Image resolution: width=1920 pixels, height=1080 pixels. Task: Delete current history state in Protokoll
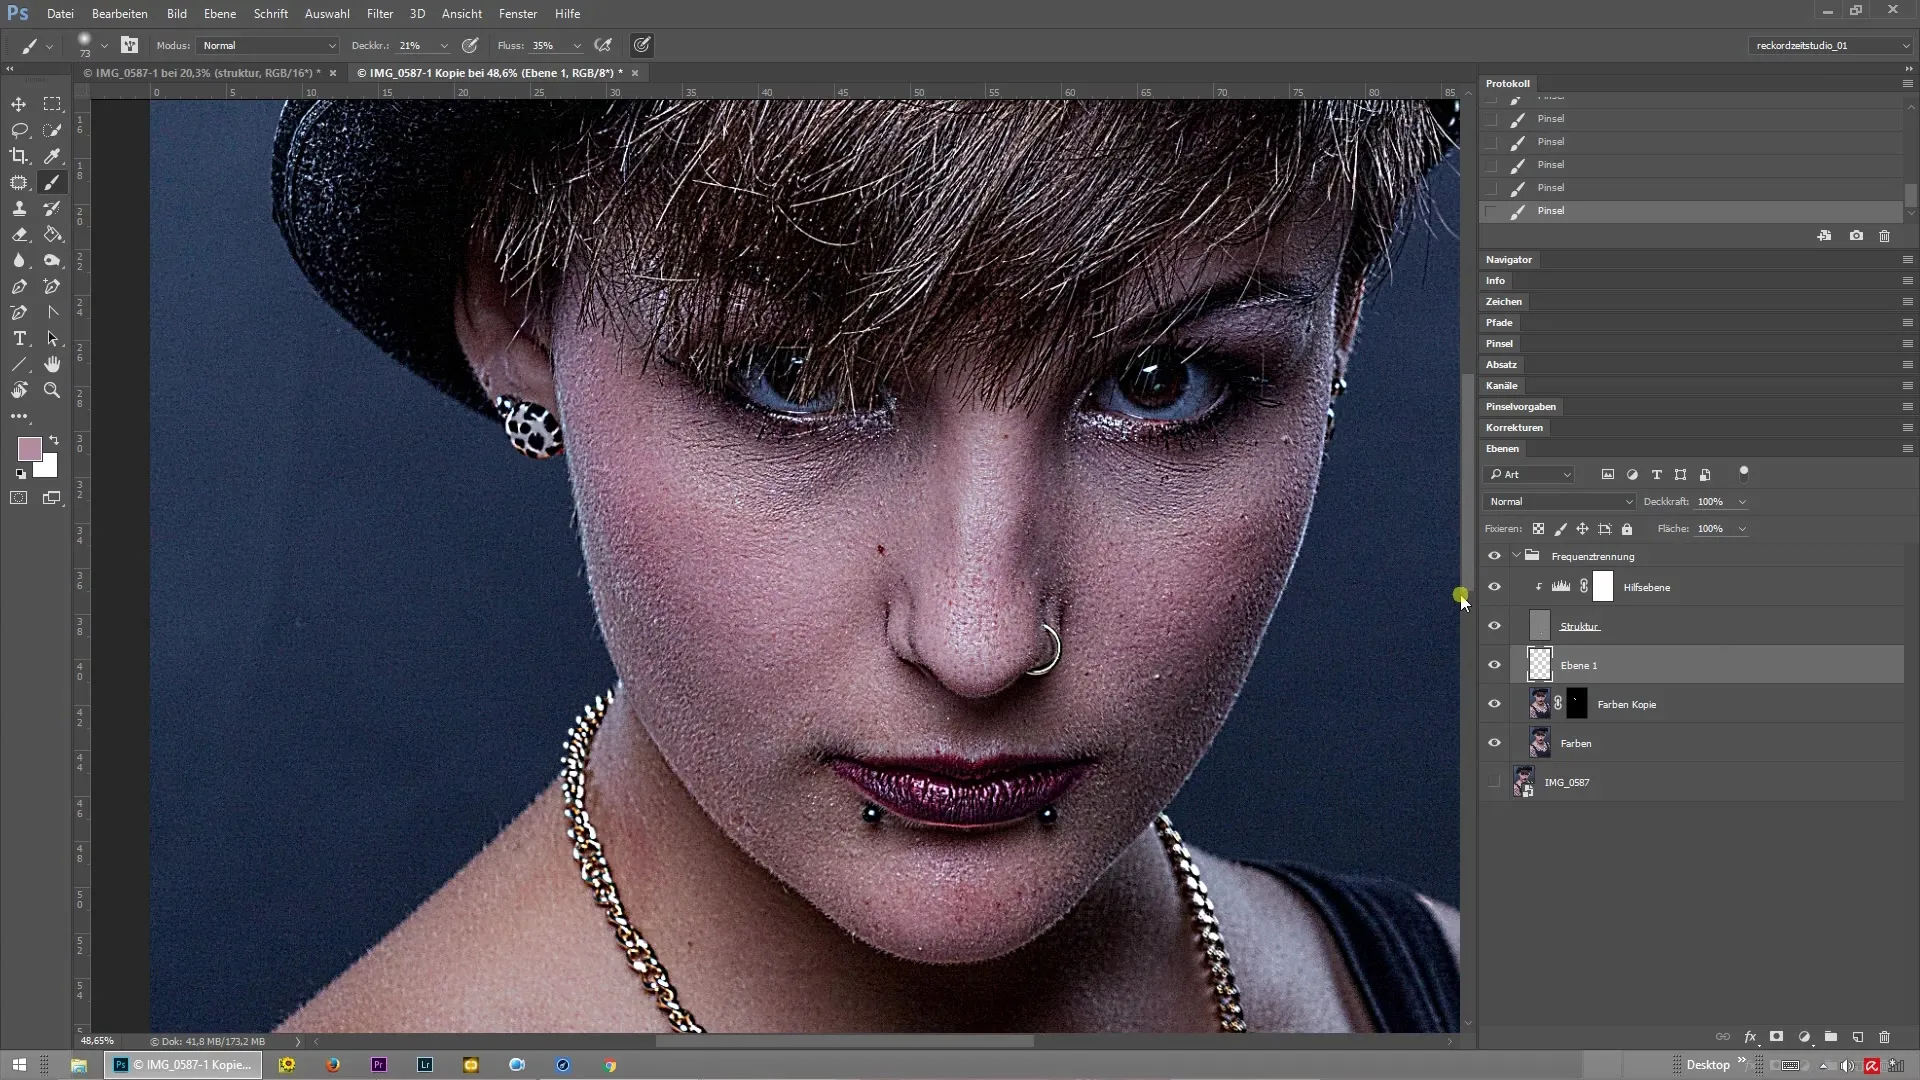(x=1884, y=236)
